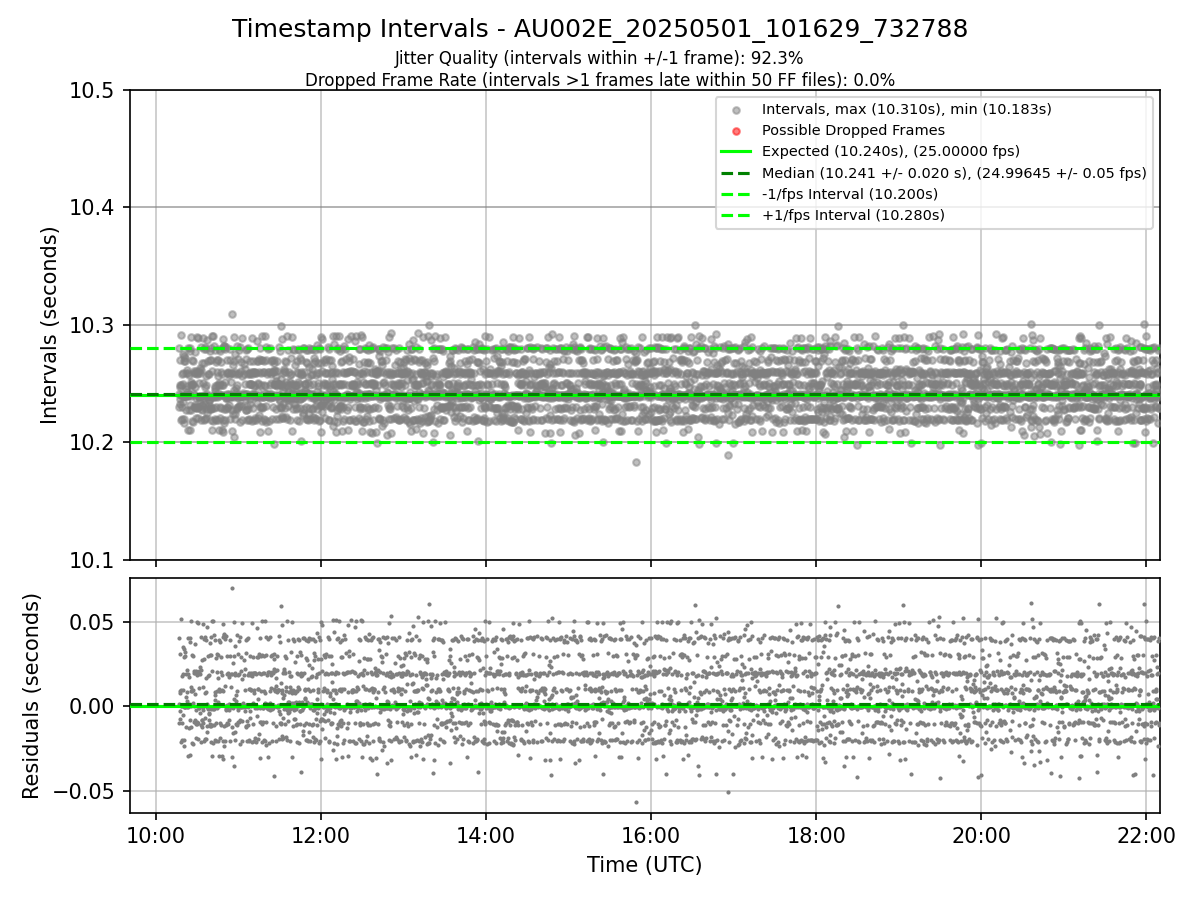Click the "Intervals (seconds)" y-axis label

pos(50,325)
